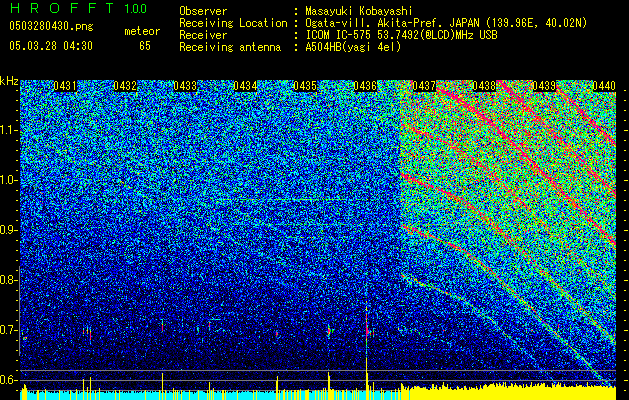
Task: Click time marker 0438
Action: point(484,86)
